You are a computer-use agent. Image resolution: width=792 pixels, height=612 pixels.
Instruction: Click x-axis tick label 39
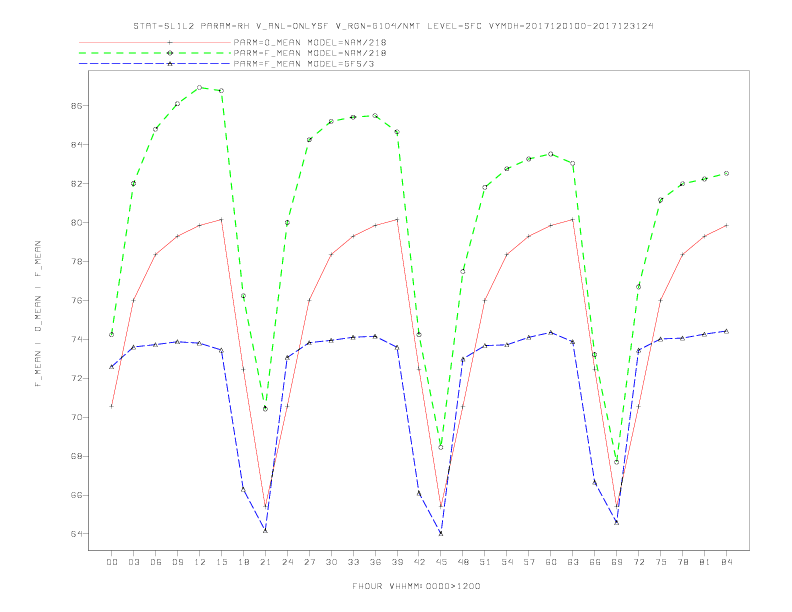[397, 562]
